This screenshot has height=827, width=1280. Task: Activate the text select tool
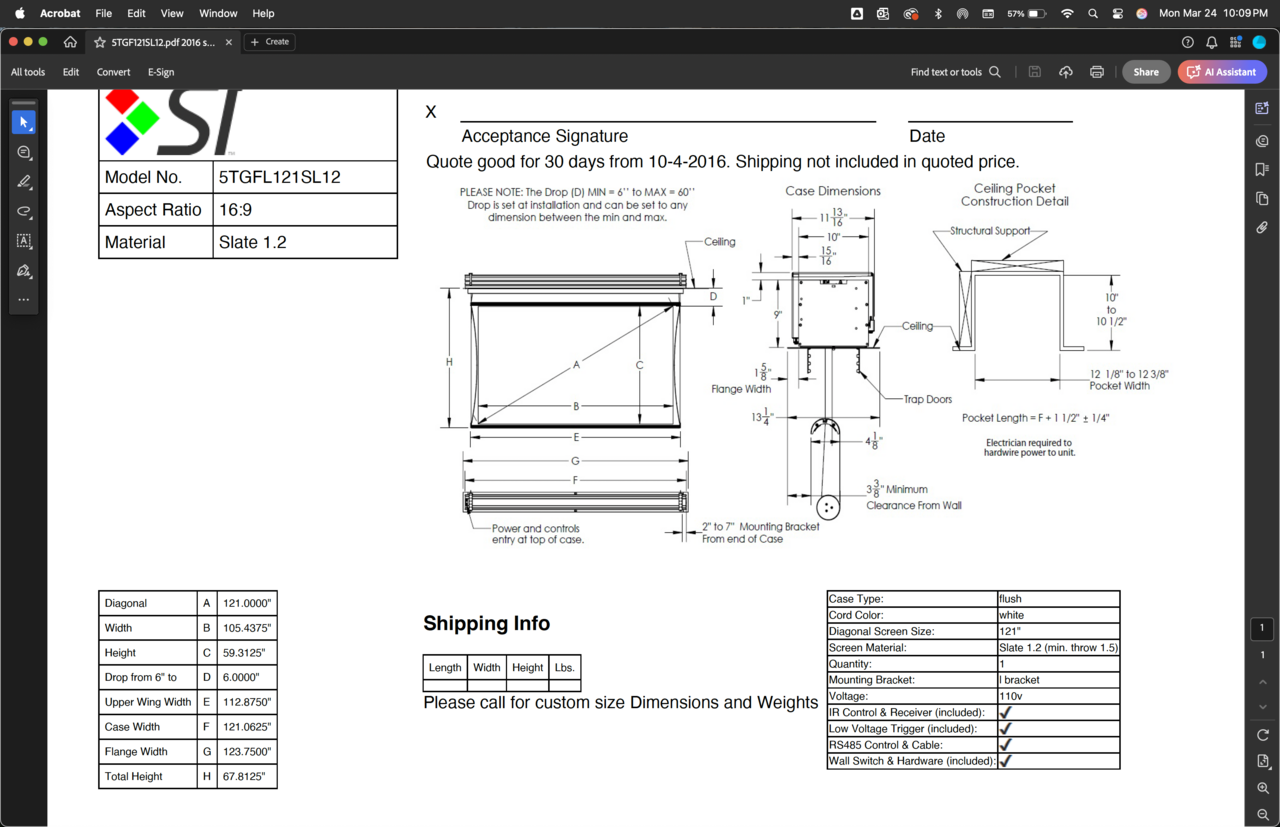pos(24,241)
